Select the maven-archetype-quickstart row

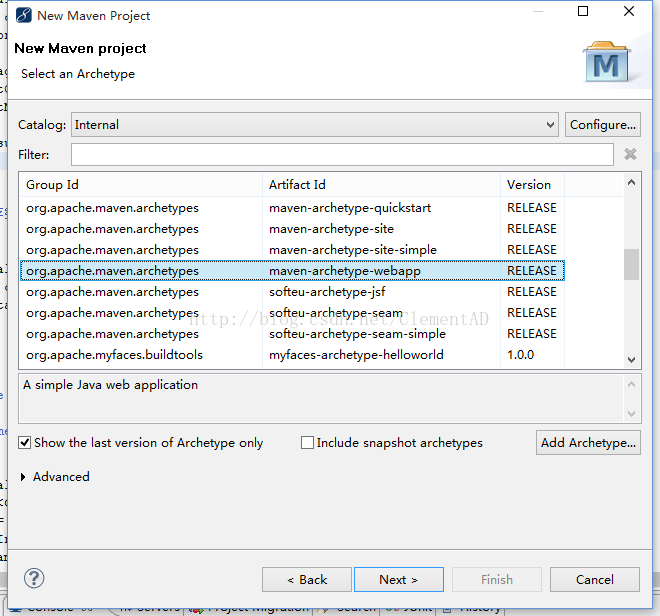click(292, 208)
